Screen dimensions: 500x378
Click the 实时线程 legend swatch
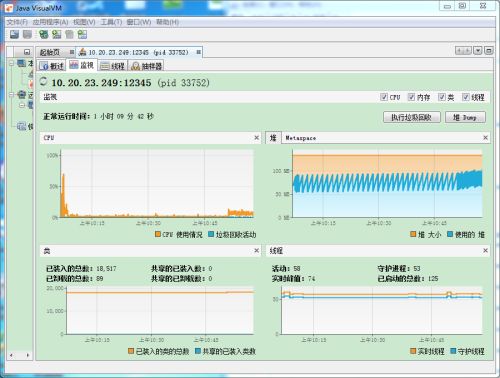tap(413, 351)
